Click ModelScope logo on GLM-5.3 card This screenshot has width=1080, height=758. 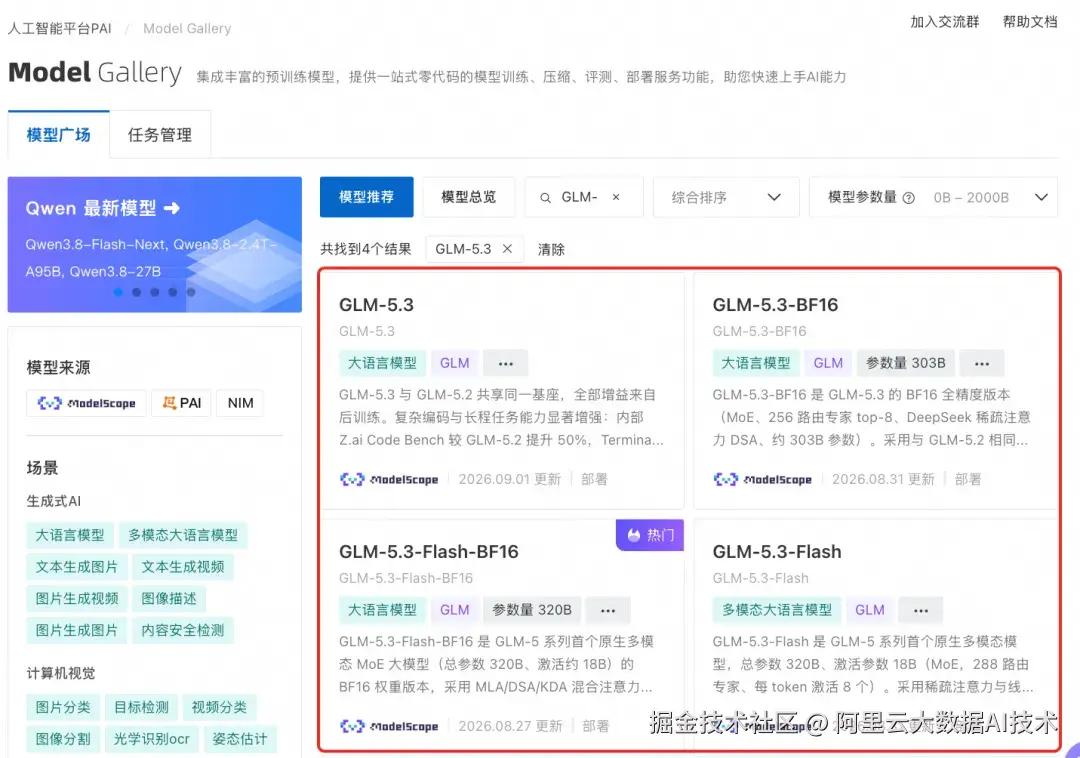coord(389,479)
